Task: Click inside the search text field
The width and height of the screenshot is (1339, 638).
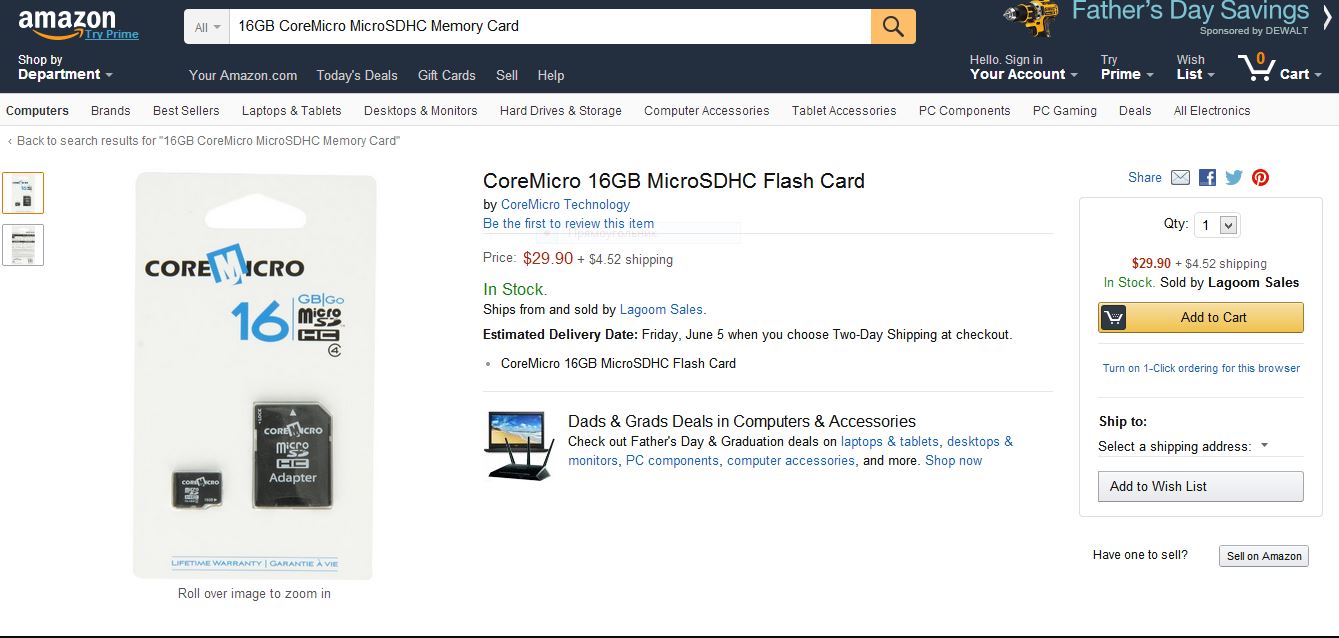Action: tap(550, 27)
